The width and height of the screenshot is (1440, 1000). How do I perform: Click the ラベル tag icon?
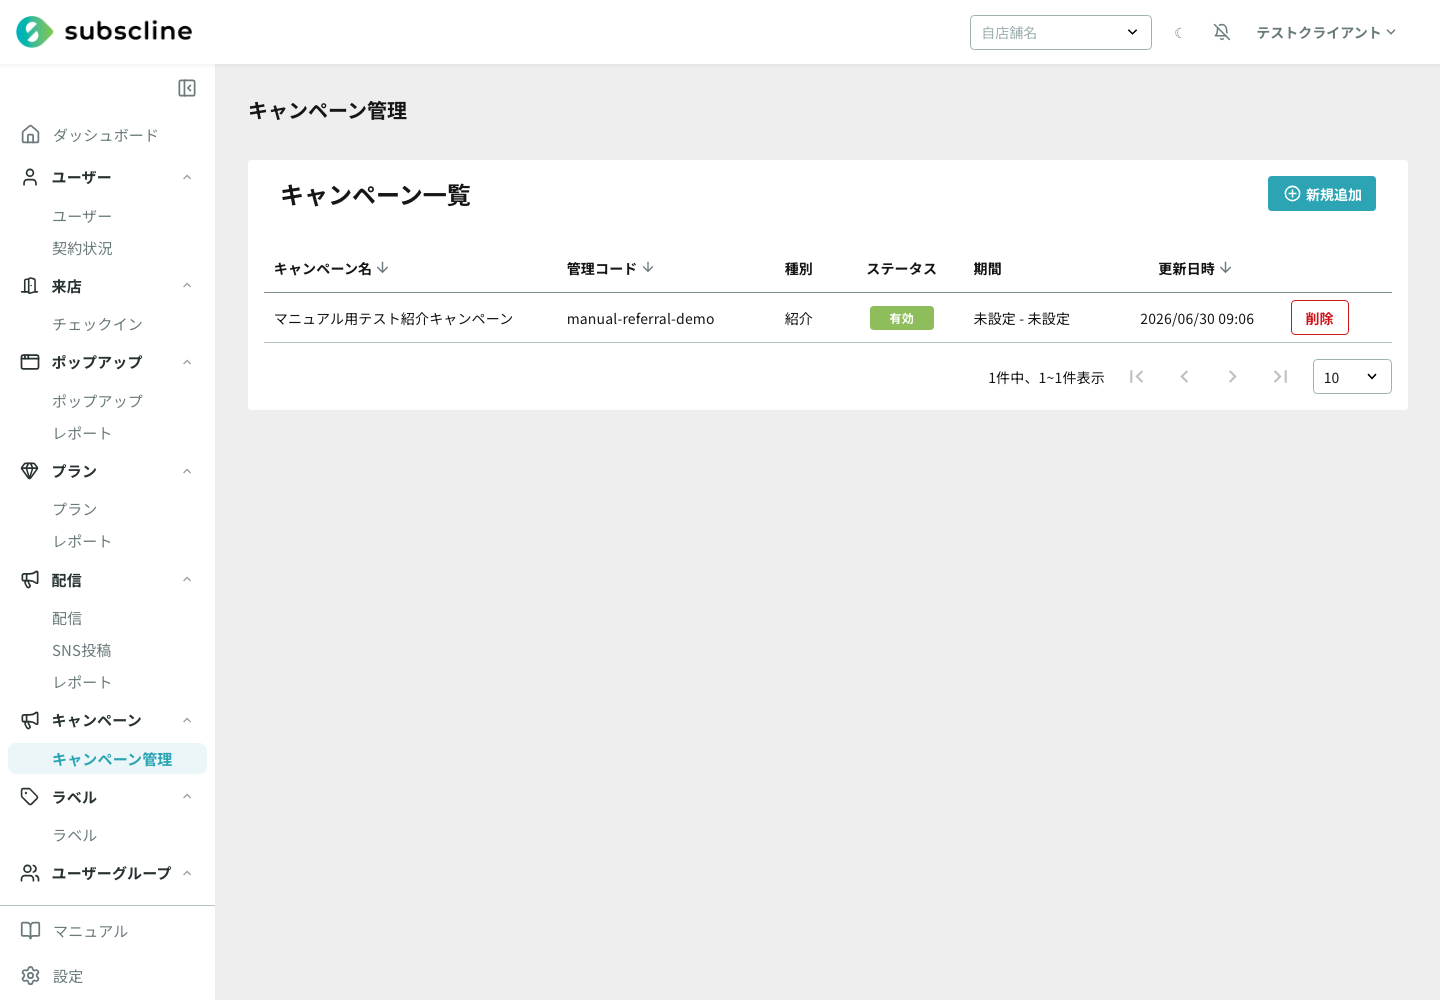pos(31,797)
